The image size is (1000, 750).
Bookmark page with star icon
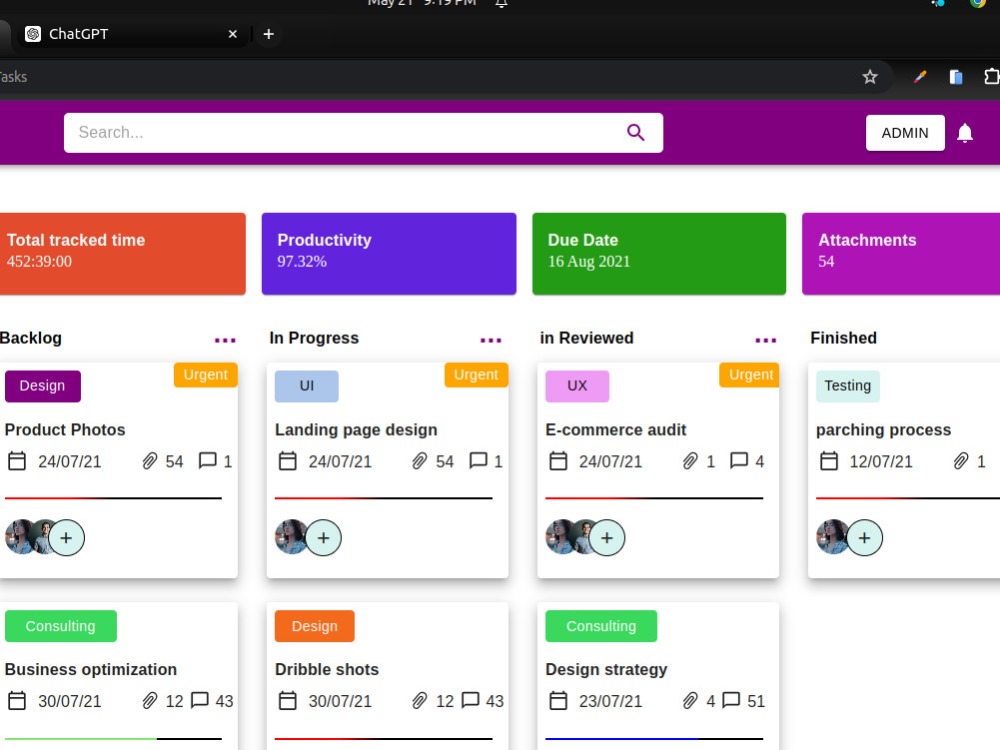tap(869, 77)
